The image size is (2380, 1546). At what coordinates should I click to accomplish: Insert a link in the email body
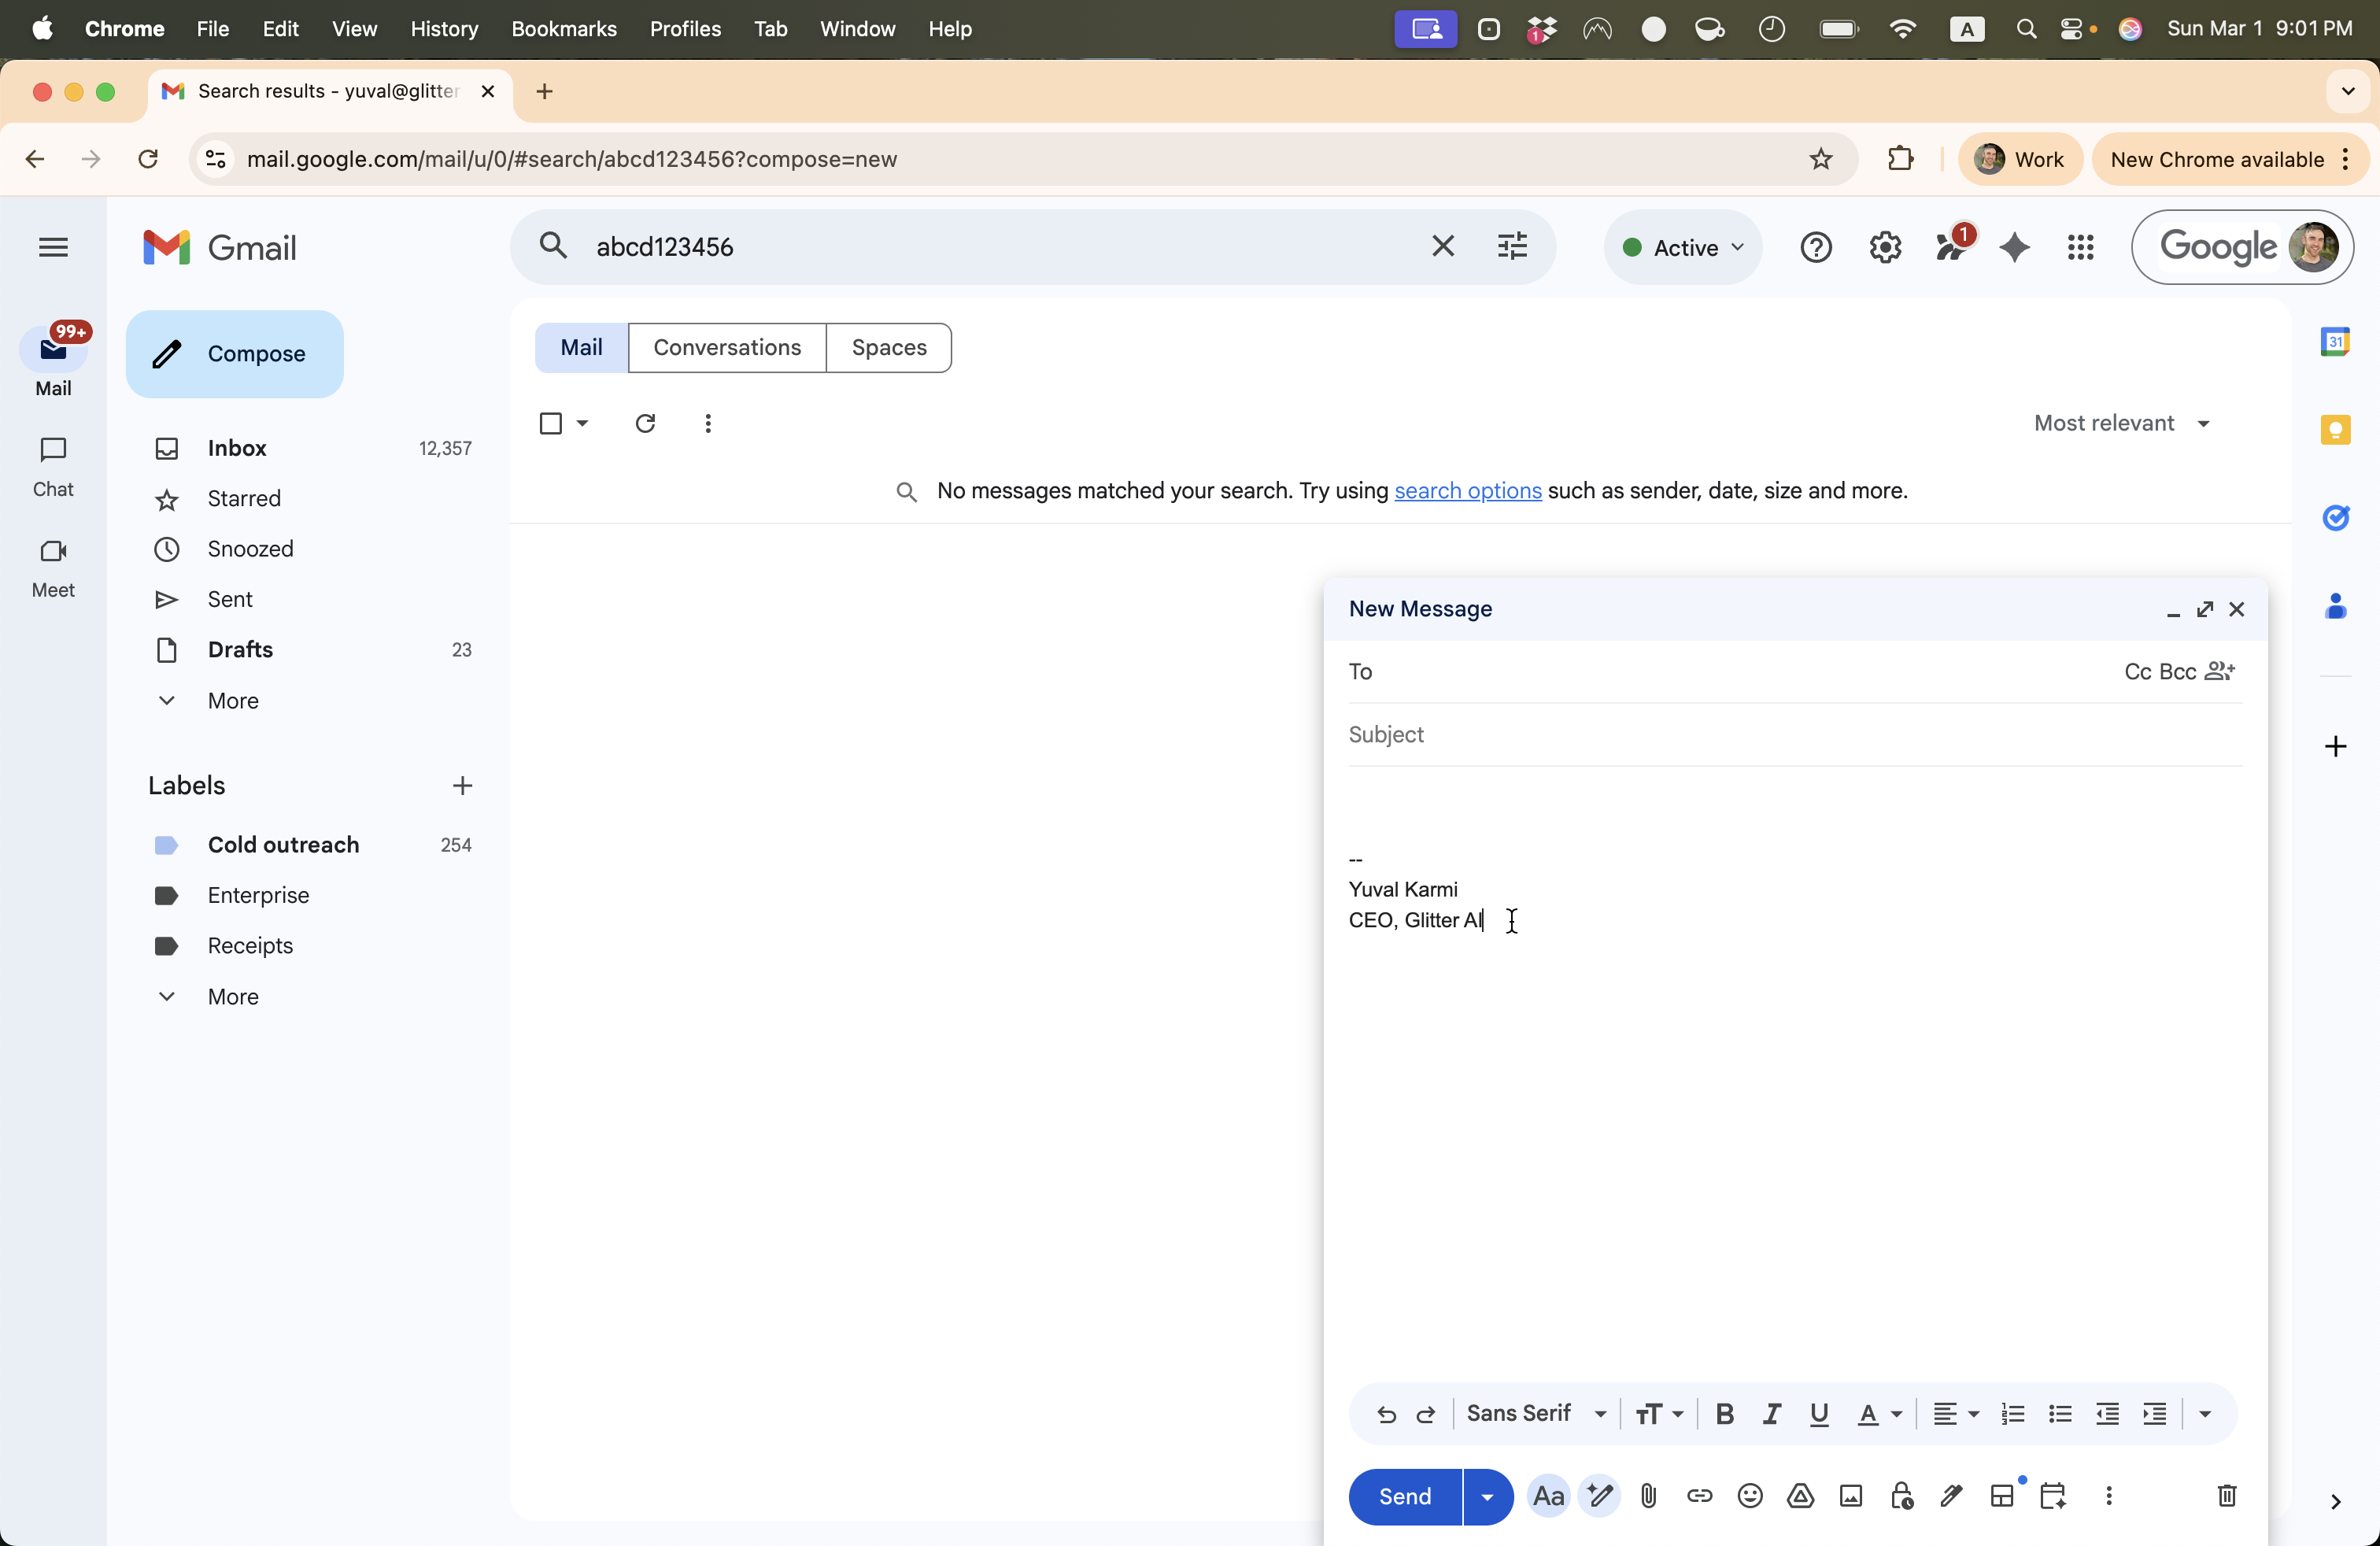click(1700, 1496)
